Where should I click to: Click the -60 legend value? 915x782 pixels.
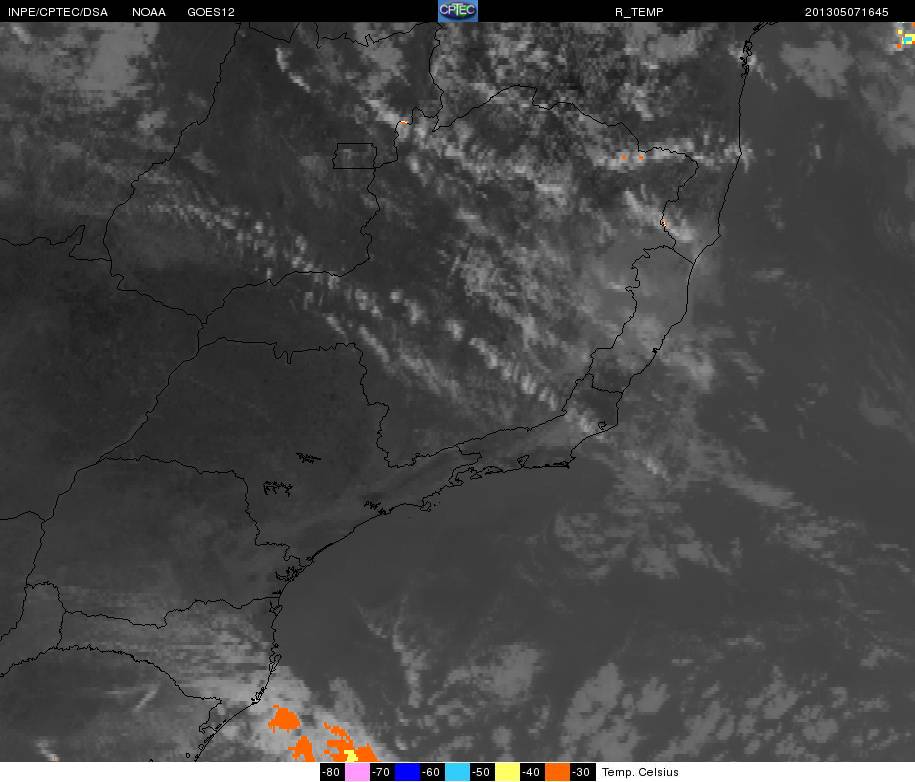(x=432, y=772)
